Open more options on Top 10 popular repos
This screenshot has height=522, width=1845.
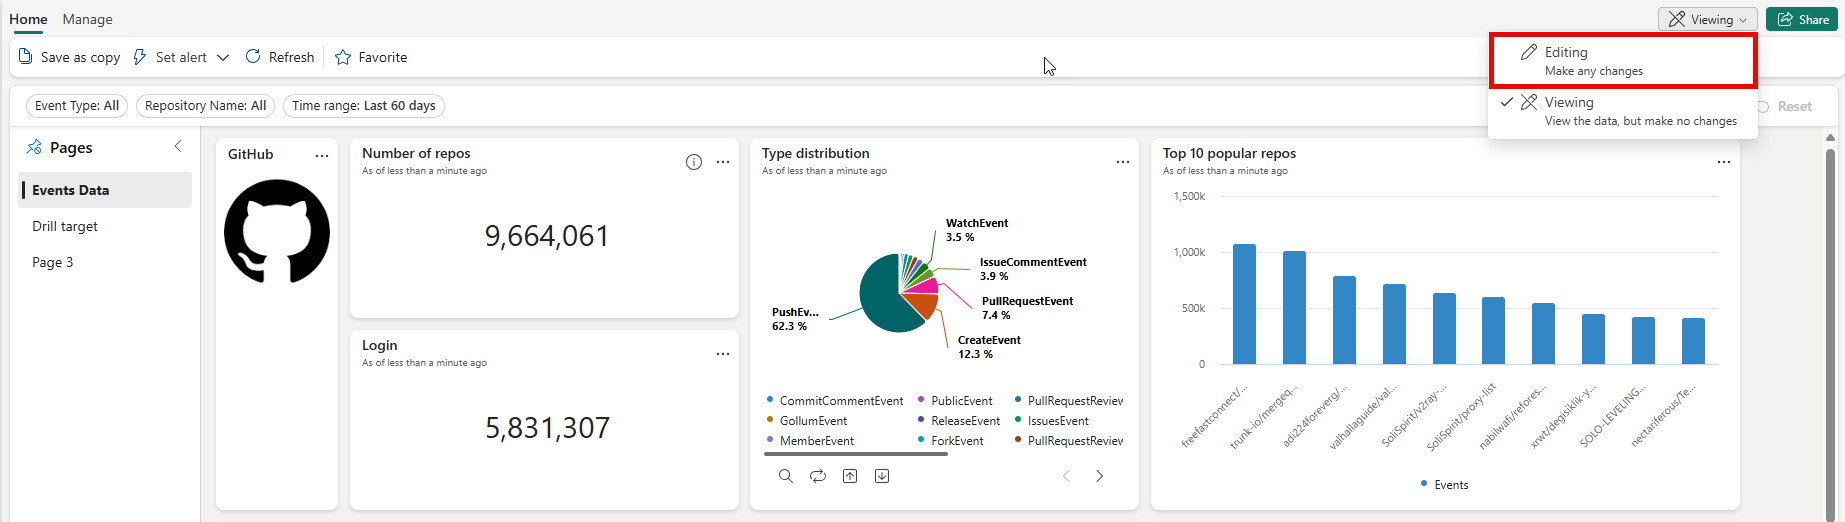[x=1723, y=162]
